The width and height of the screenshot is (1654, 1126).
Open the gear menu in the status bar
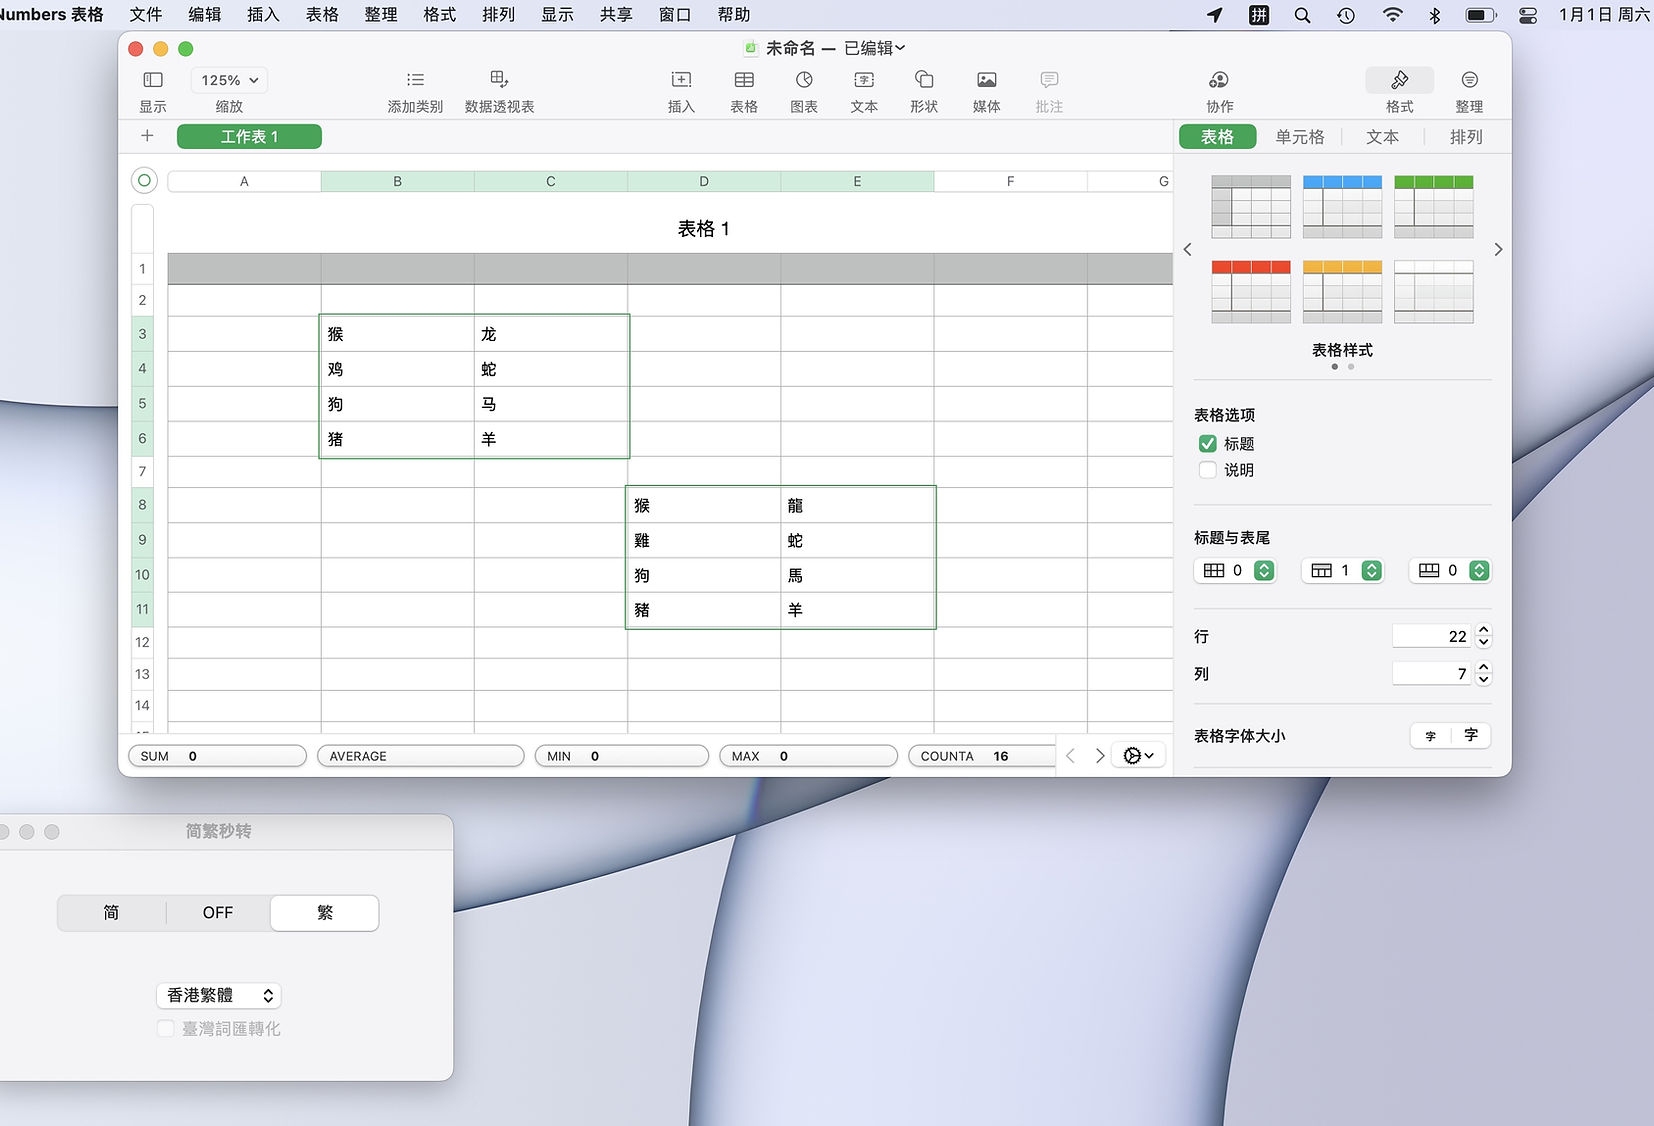pyautogui.click(x=1138, y=755)
